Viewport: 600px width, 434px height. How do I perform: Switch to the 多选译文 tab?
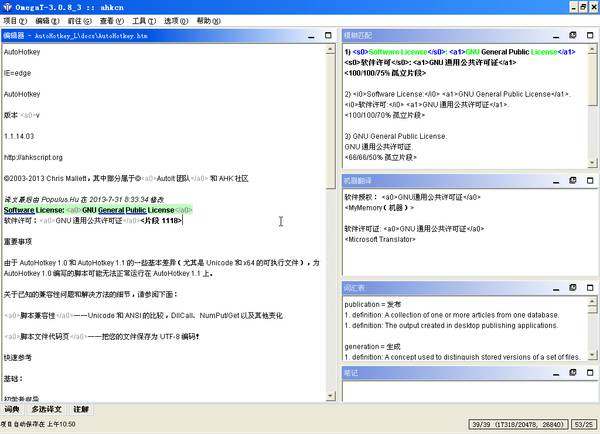click(46, 409)
